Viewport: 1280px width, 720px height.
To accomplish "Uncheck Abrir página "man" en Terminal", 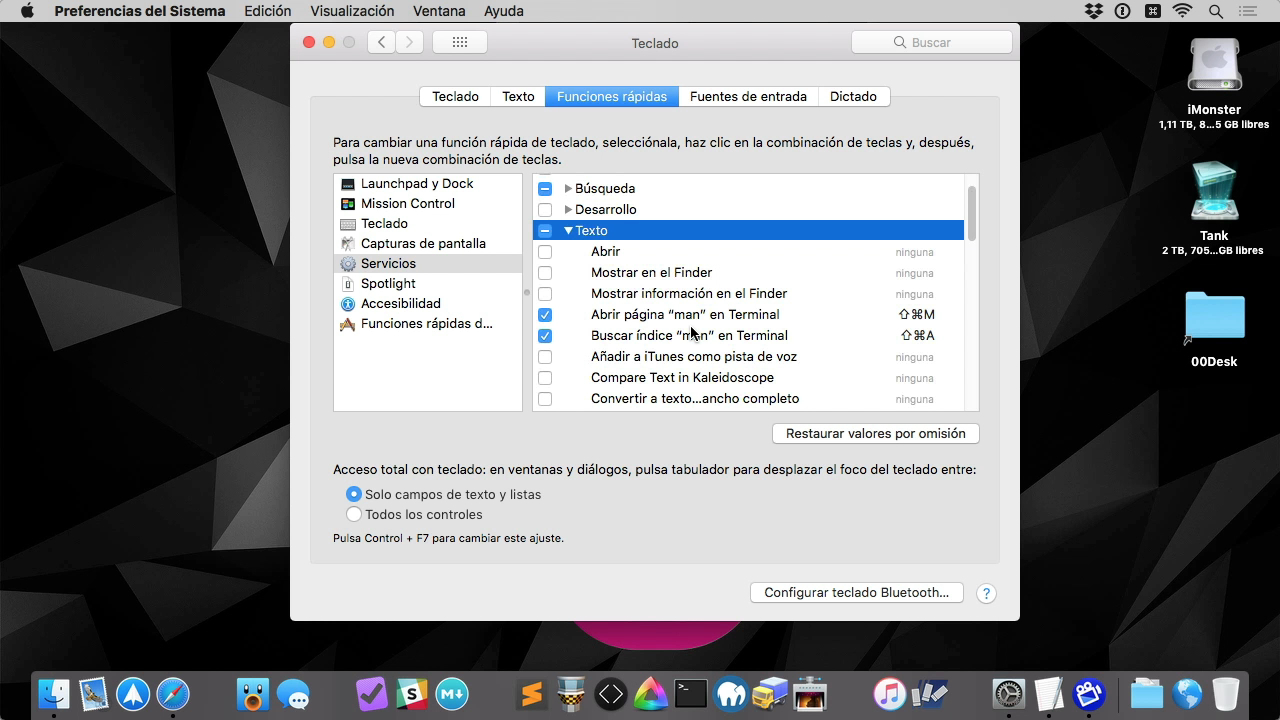I will [545, 314].
